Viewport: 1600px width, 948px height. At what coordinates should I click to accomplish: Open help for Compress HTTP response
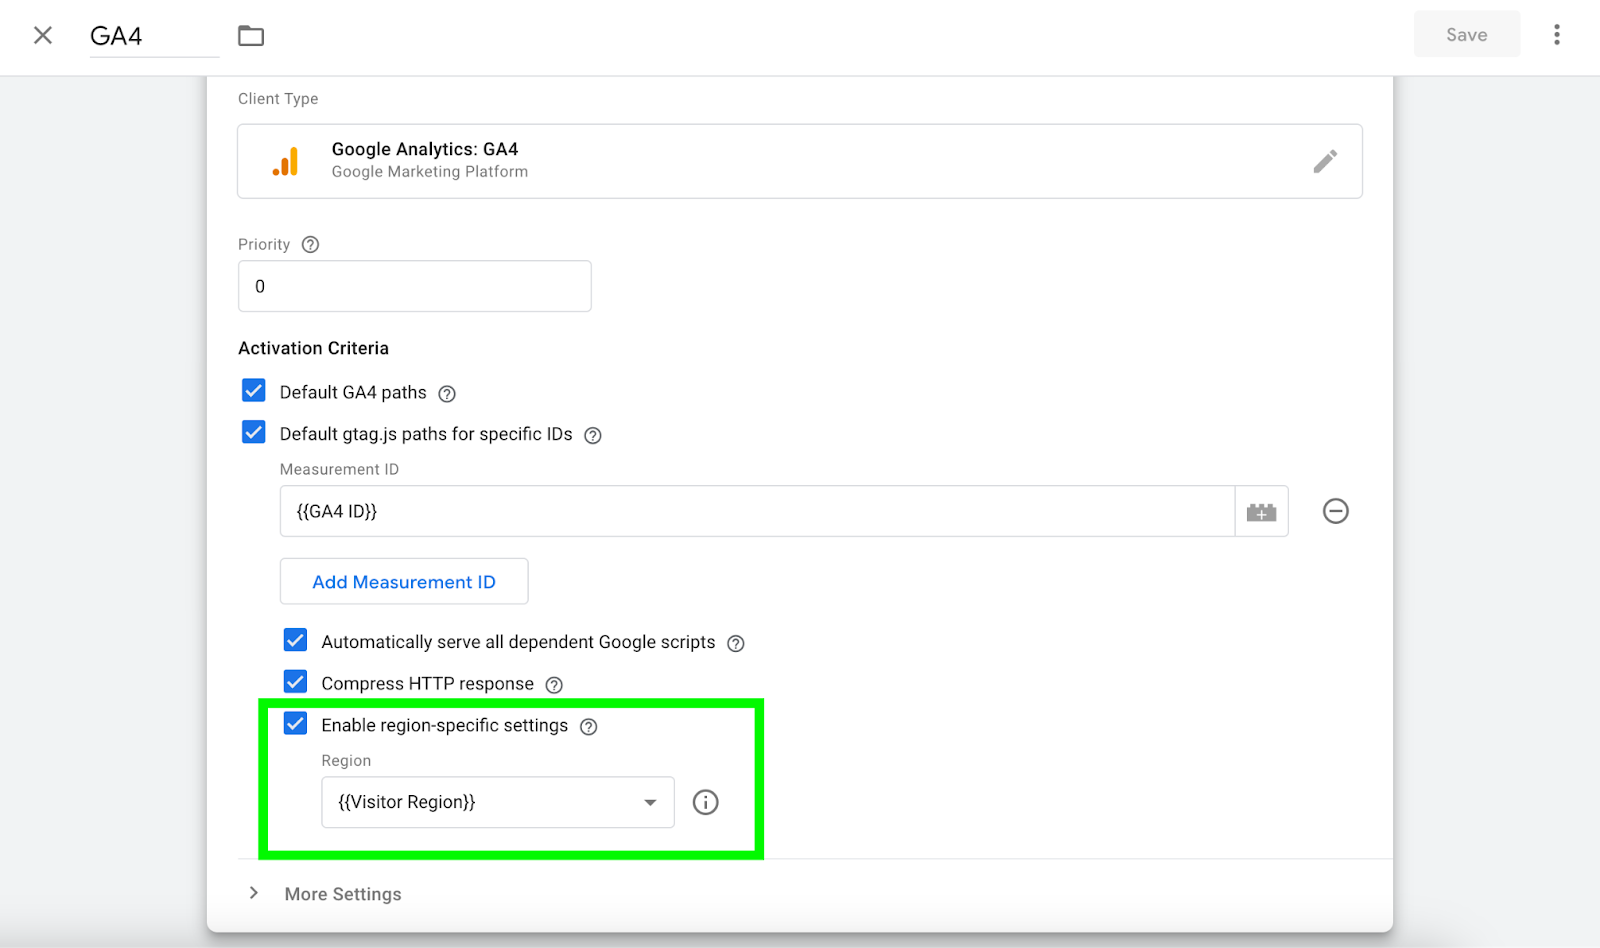click(555, 684)
